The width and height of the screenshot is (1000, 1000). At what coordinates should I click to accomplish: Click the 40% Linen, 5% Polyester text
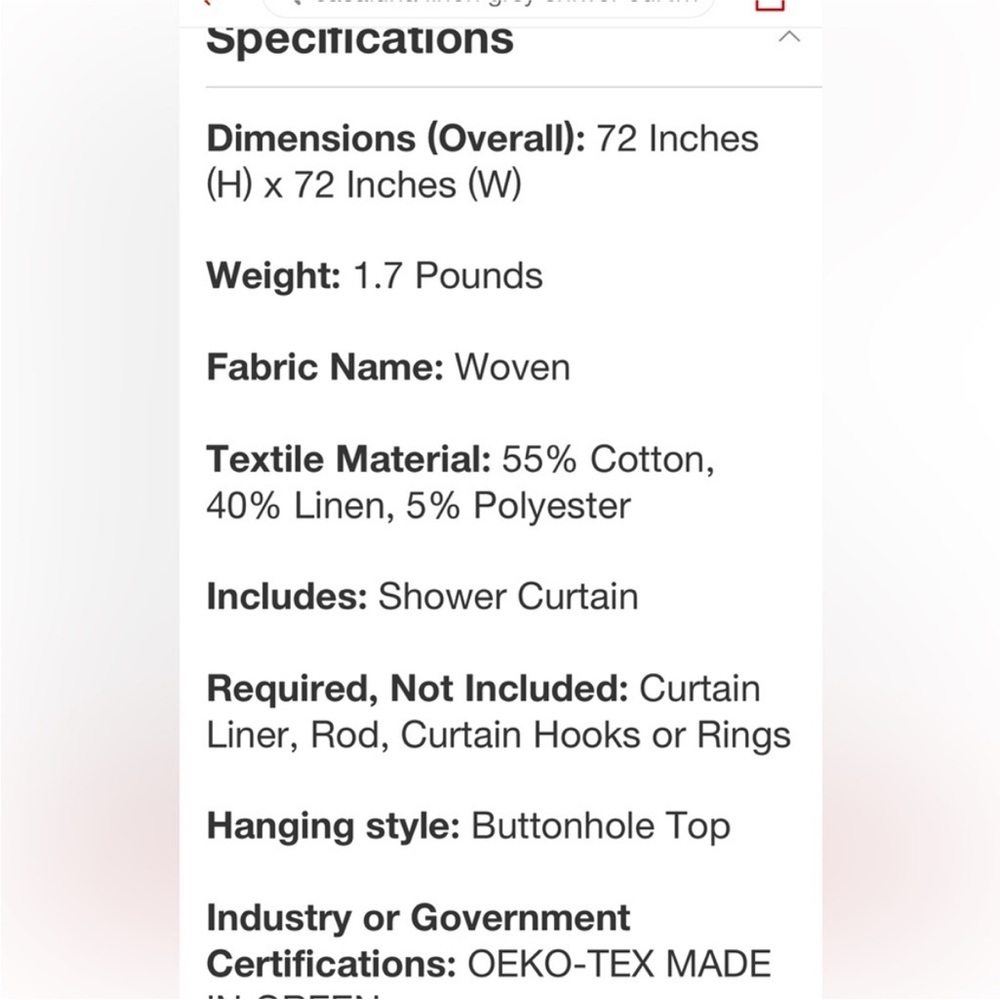point(418,506)
